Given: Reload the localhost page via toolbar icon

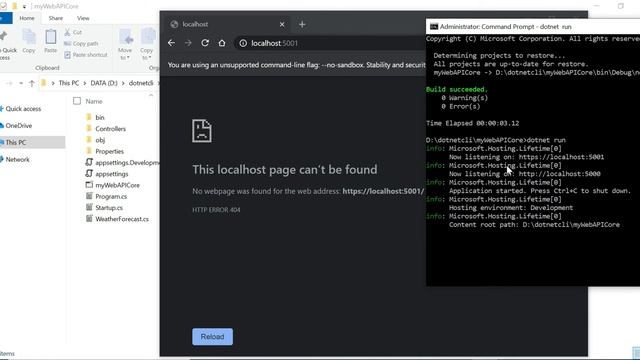Looking at the screenshot, I should (x=205, y=43).
